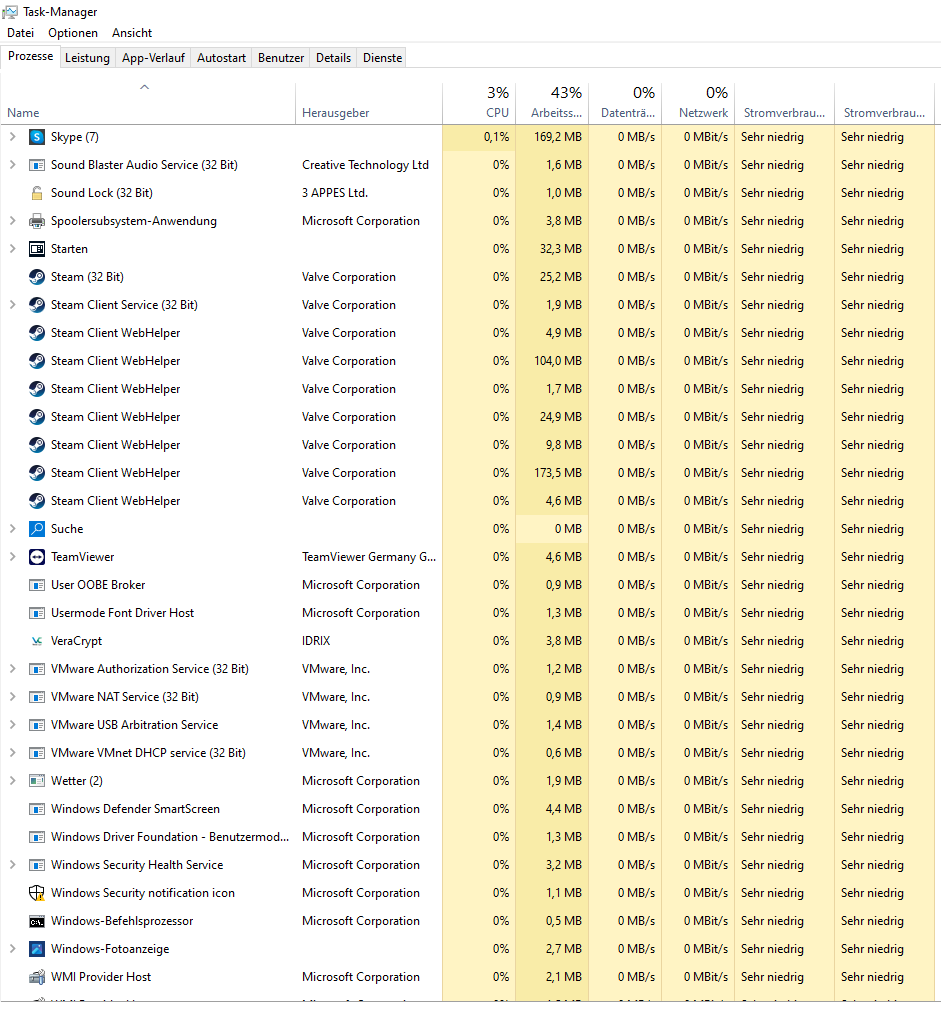The height and width of the screenshot is (1012, 941).
Task: Click the 169,2 MB memory value
Action: pyautogui.click(x=558, y=137)
